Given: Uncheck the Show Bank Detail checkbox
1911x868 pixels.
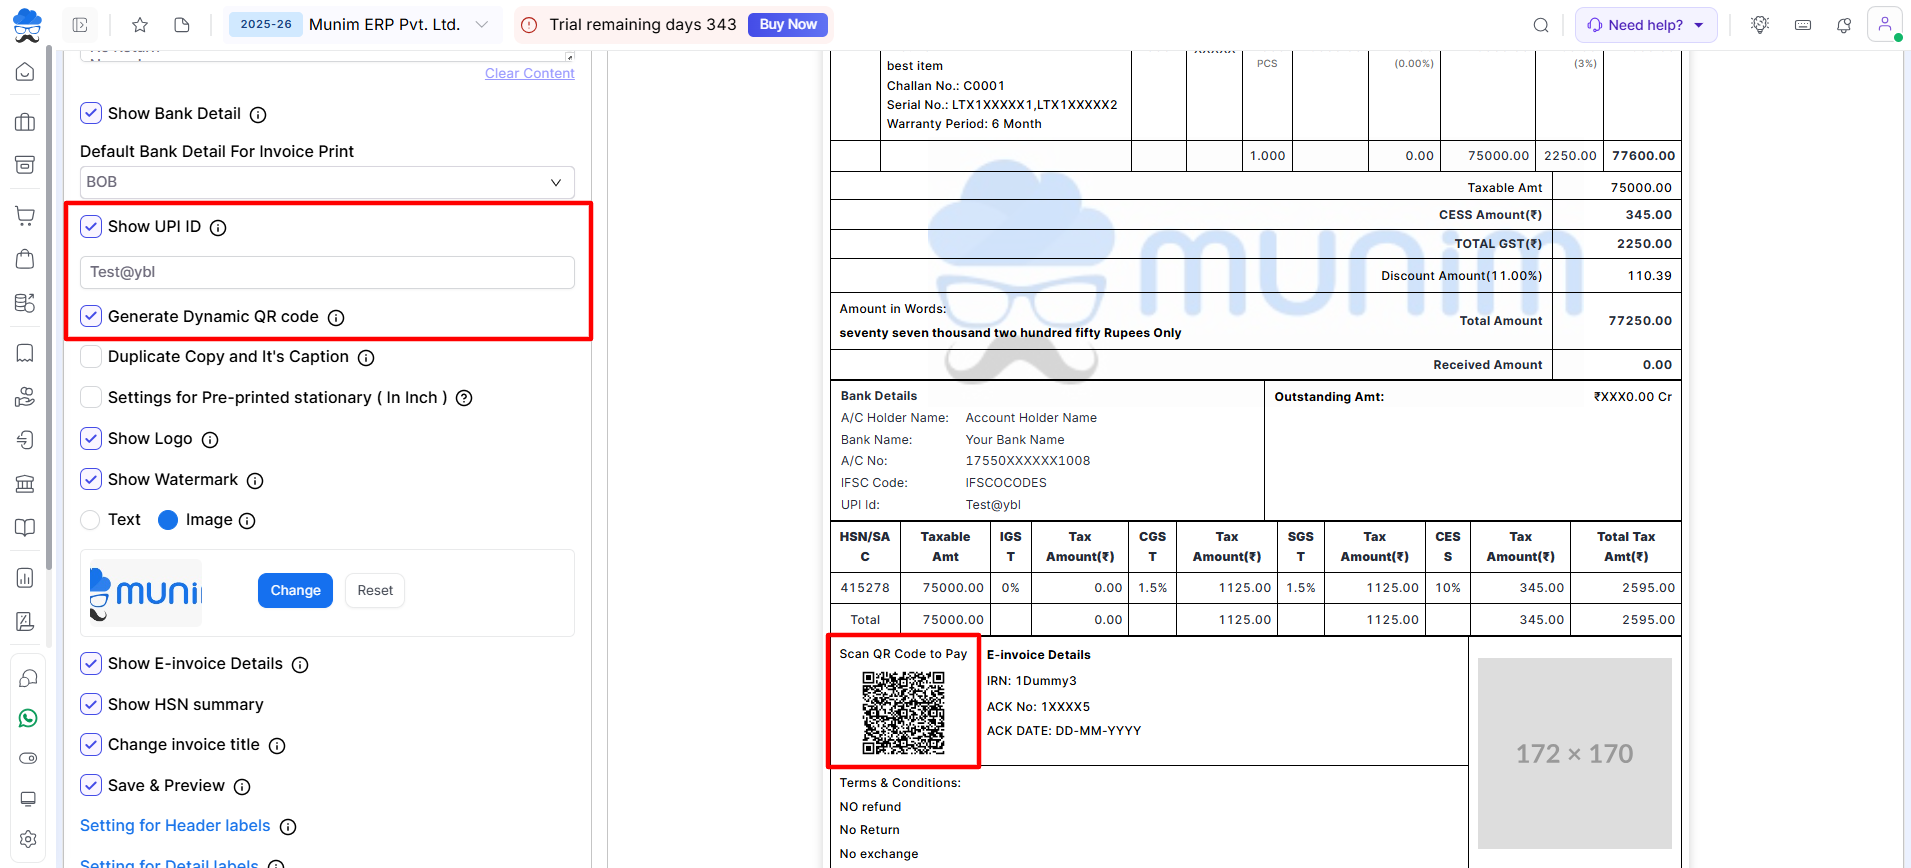Looking at the screenshot, I should click(x=91, y=113).
